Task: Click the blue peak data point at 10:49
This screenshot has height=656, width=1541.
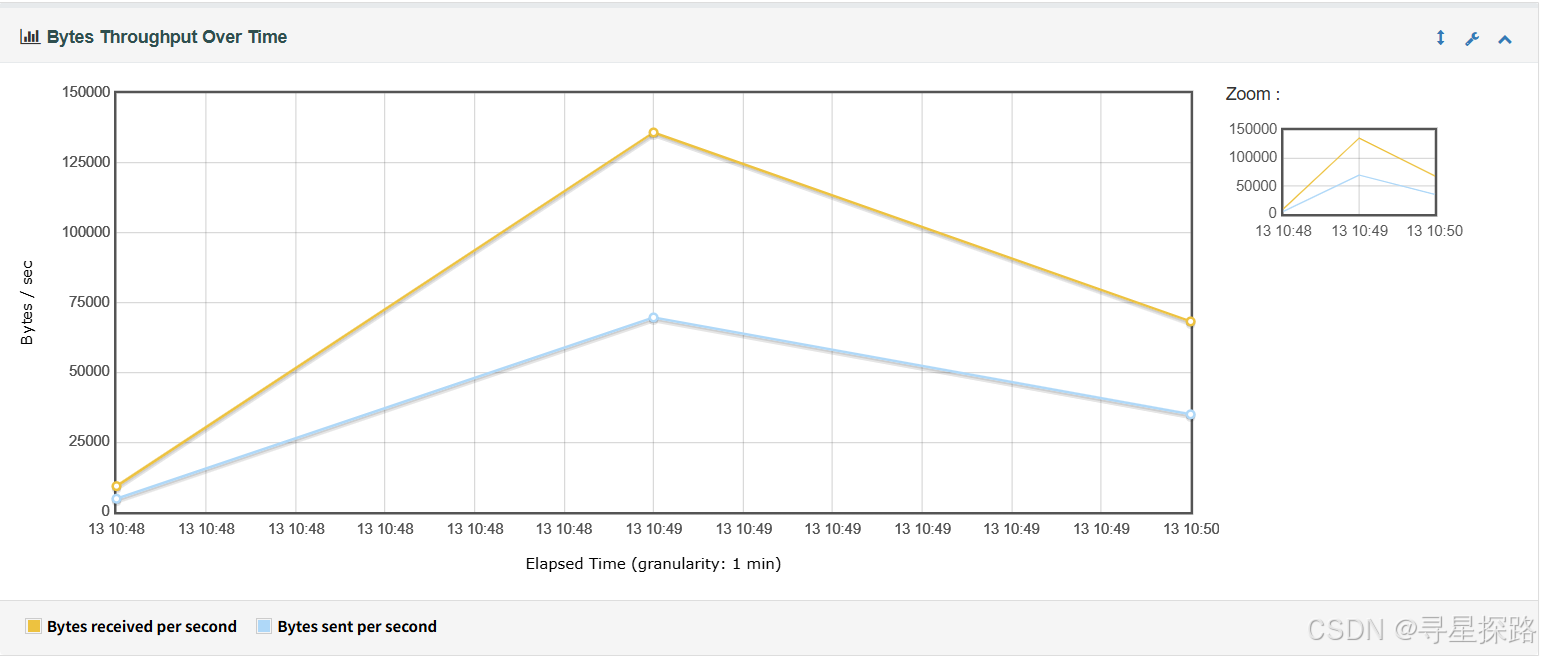Action: [x=653, y=318]
